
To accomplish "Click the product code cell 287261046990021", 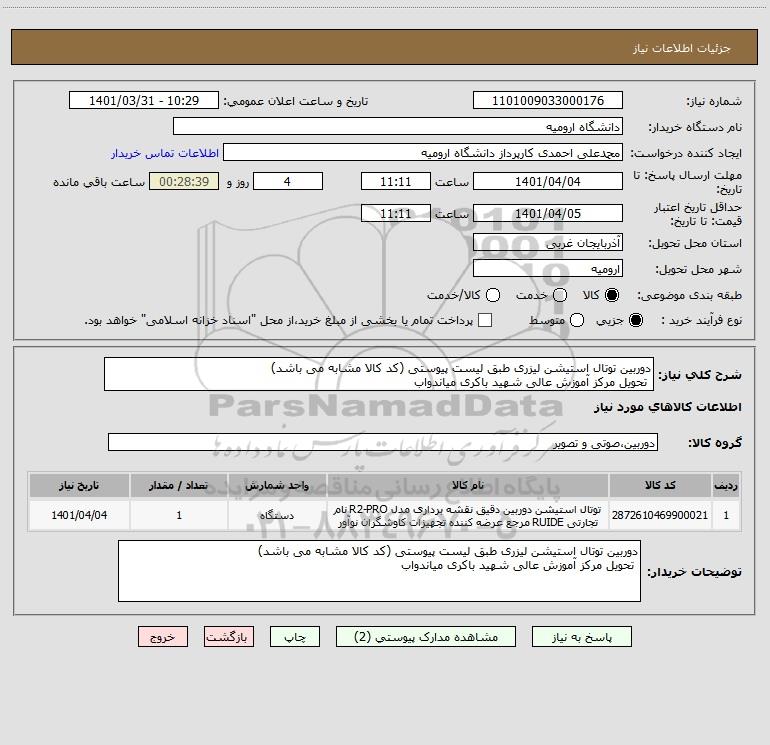I will pos(660,515).
